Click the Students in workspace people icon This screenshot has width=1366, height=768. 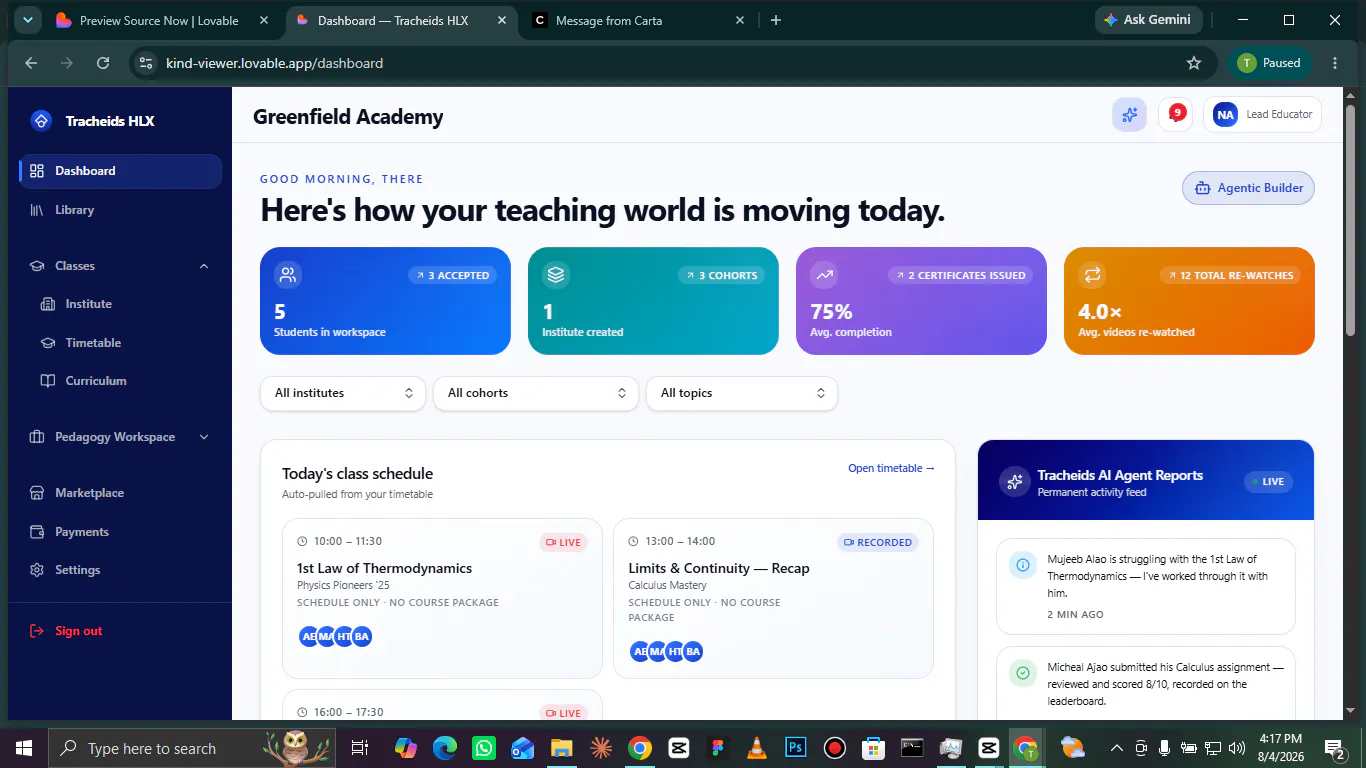(288, 274)
